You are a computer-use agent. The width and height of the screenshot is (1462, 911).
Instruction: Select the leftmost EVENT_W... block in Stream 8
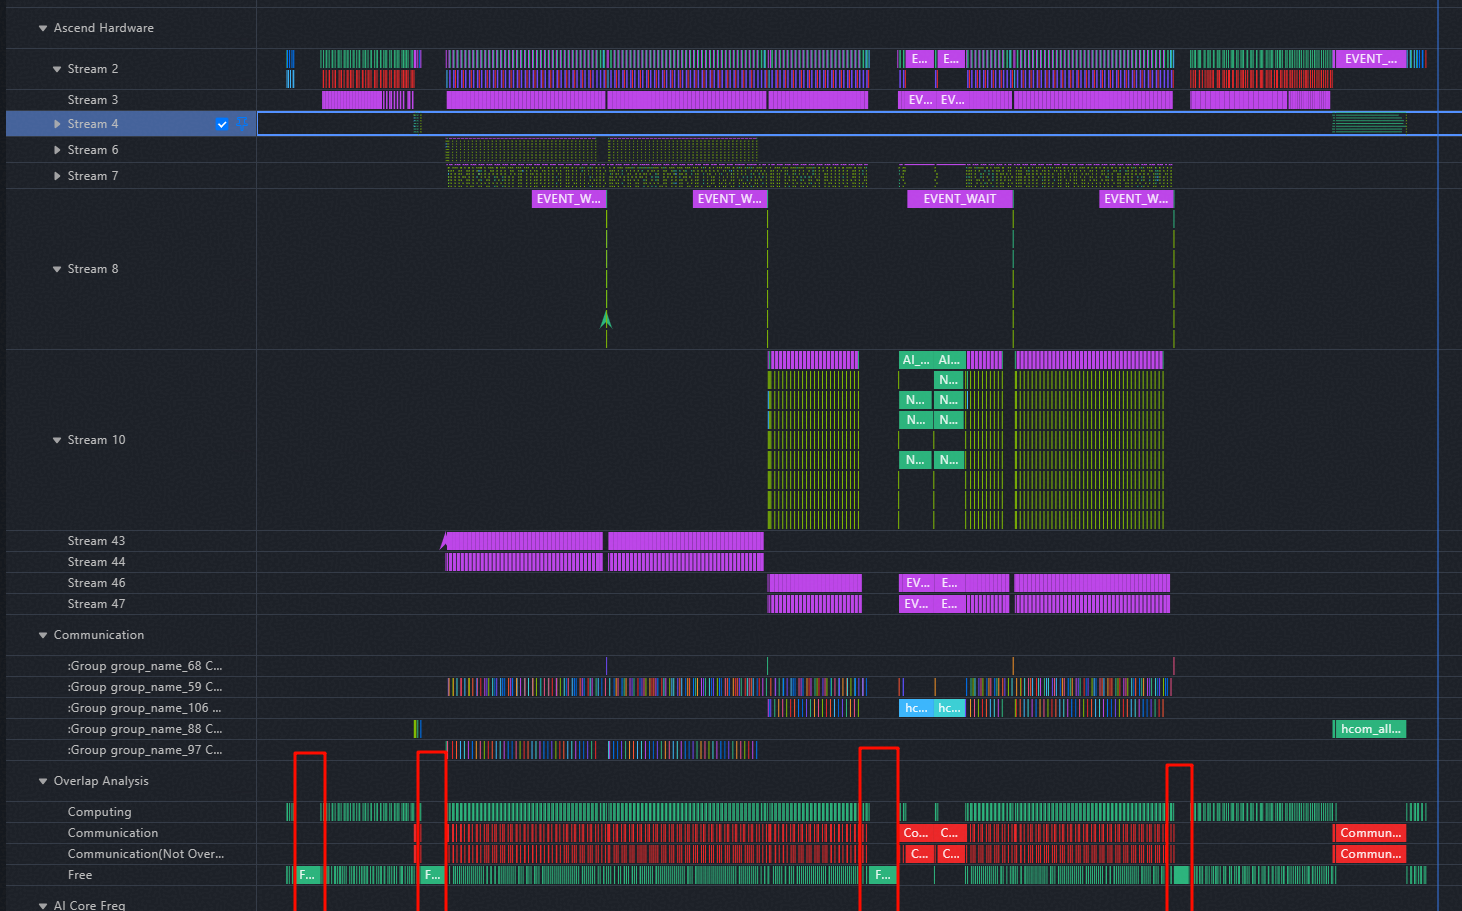[569, 199]
